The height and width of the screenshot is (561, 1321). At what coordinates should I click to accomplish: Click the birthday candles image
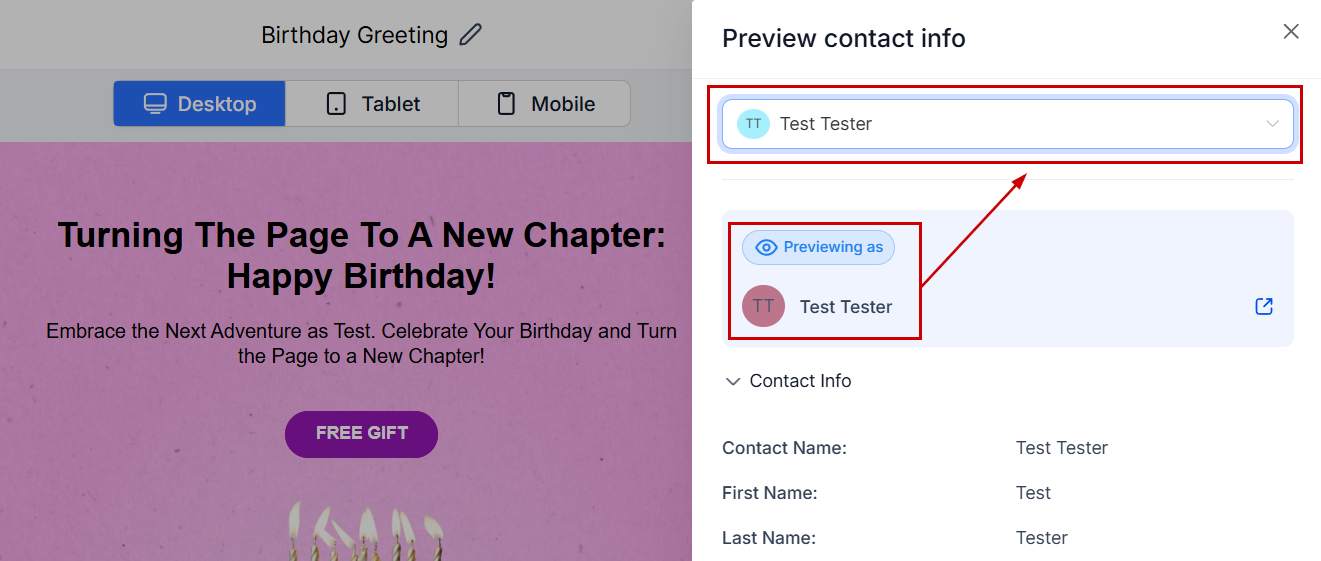click(x=365, y=532)
